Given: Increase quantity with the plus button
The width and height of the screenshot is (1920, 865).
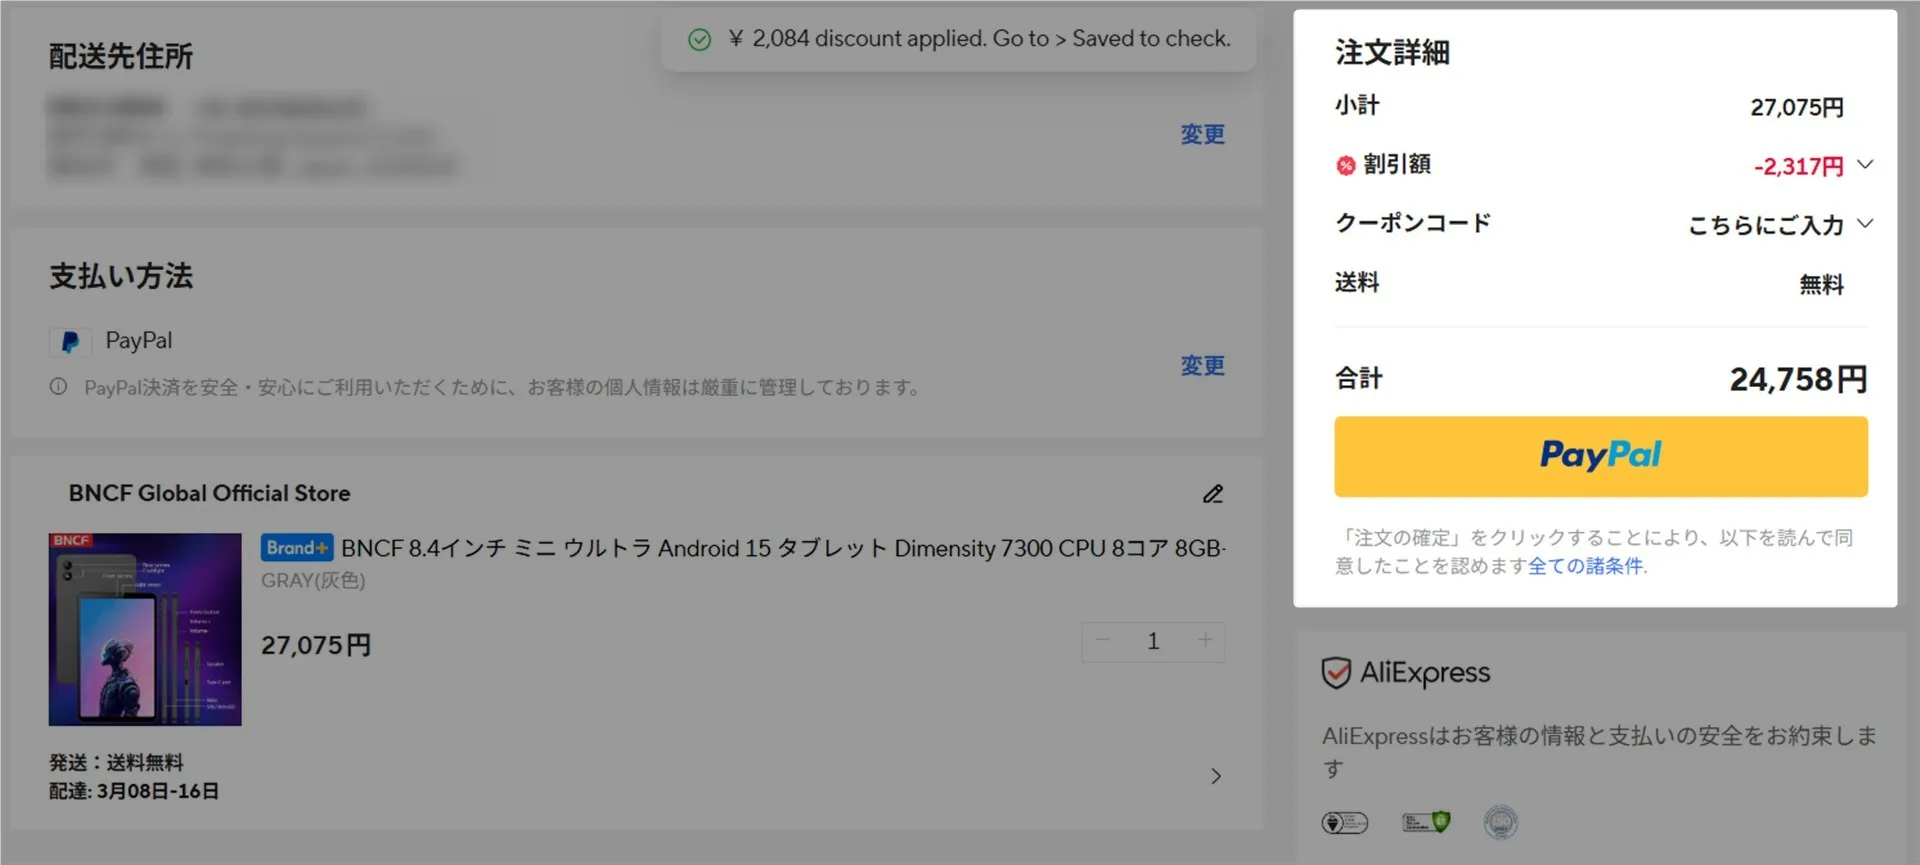Looking at the screenshot, I should (x=1205, y=641).
